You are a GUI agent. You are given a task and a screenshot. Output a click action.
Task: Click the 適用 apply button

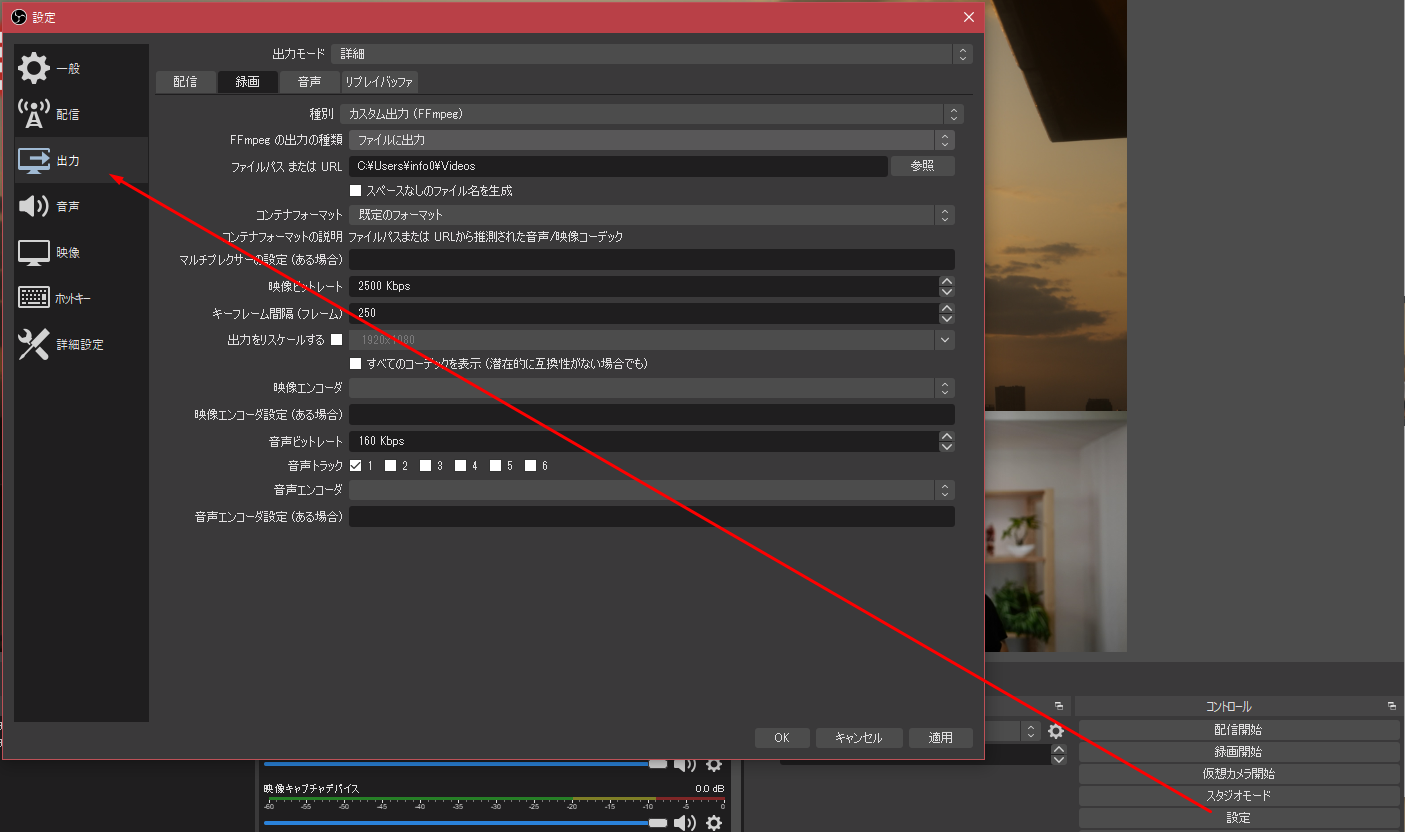click(x=940, y=738)
